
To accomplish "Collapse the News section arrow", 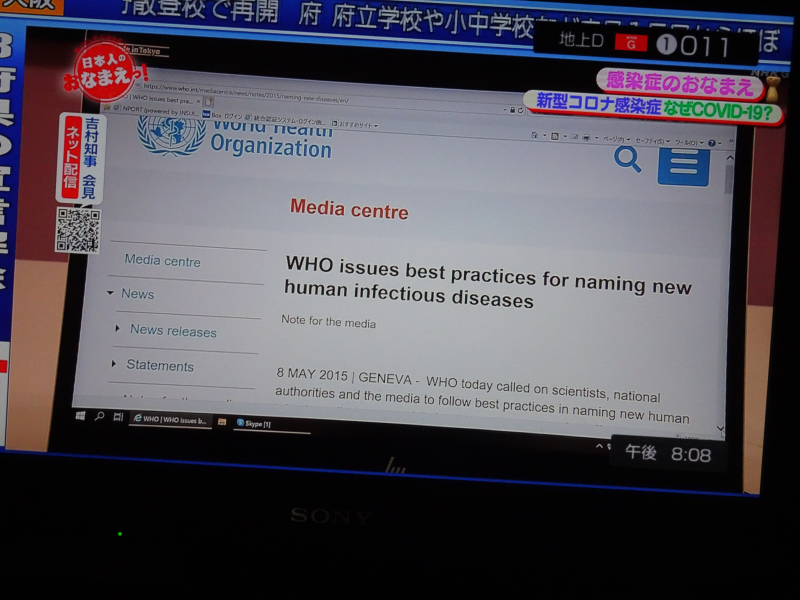I will click(x=110, y=293).
